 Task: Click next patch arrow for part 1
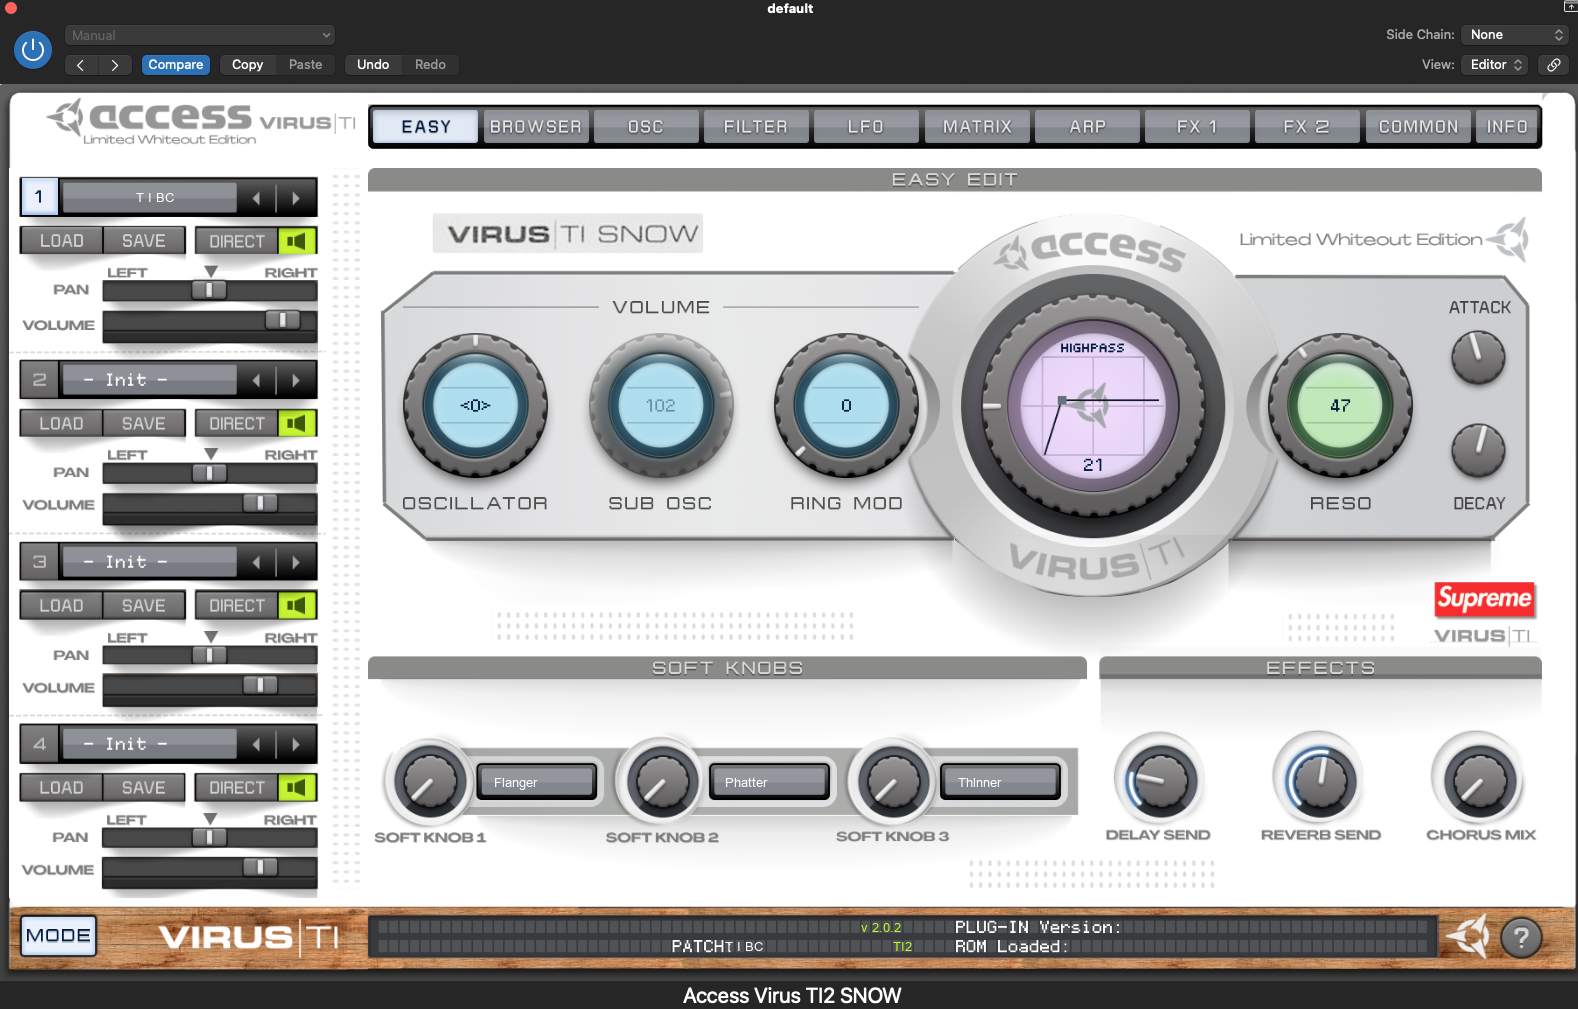(296, 198)
